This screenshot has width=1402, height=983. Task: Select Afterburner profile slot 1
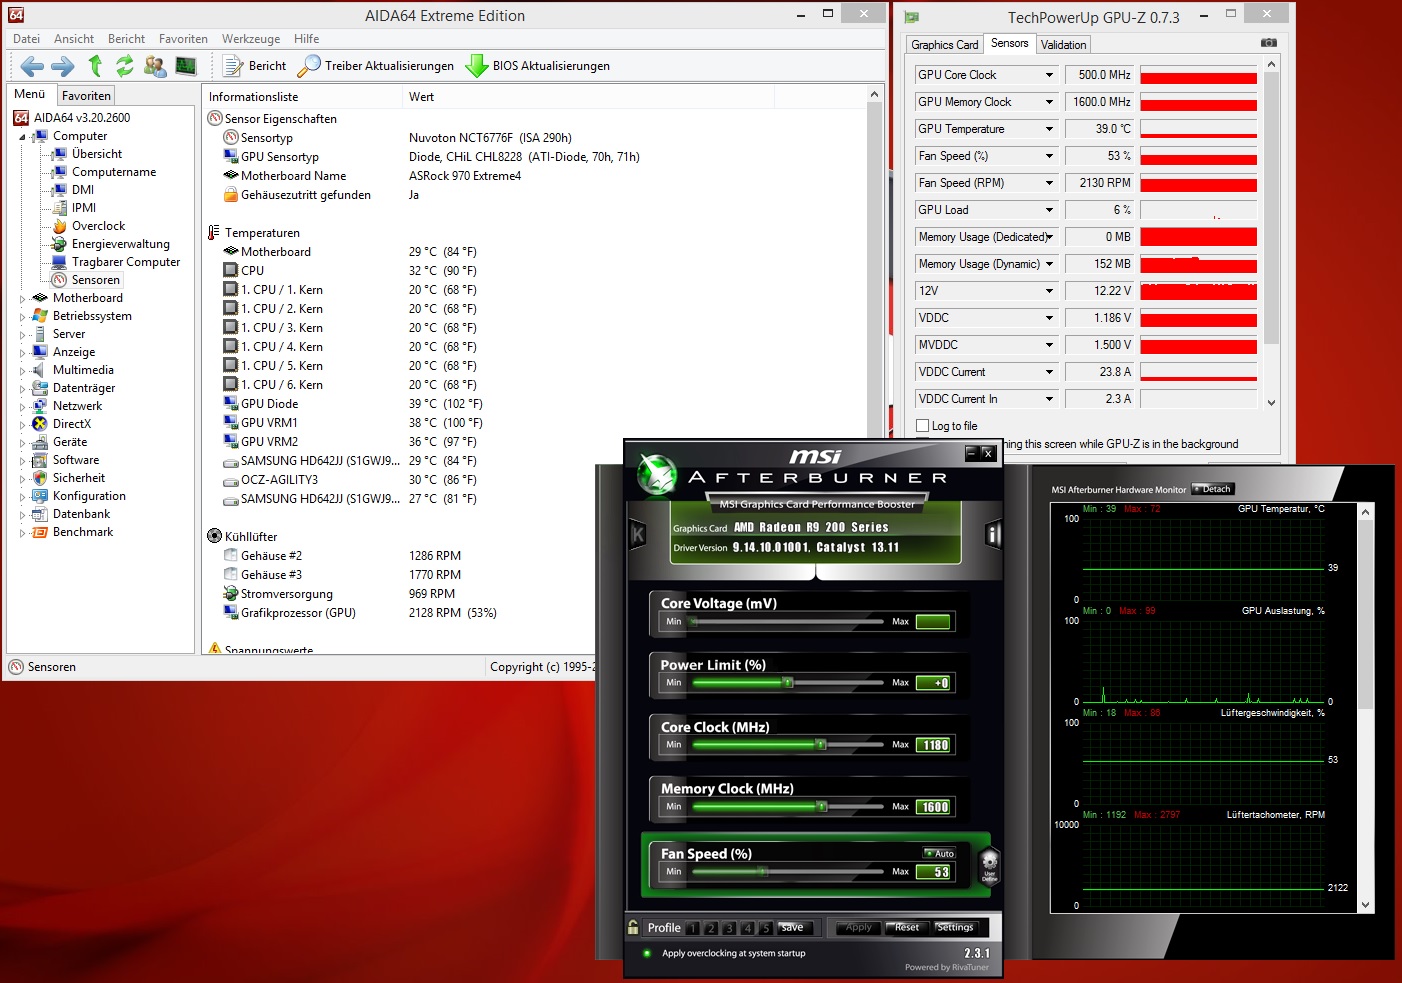pos(692,928)
